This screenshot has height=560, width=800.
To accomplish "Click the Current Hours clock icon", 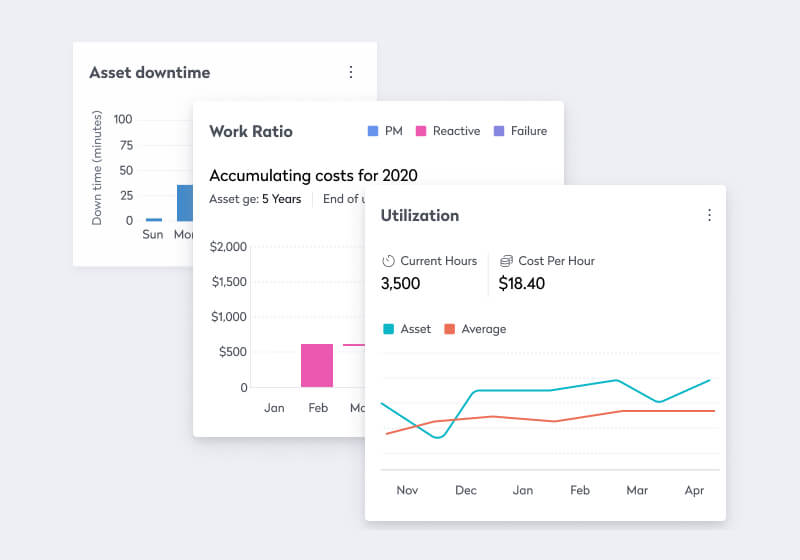I will point(389,261).
